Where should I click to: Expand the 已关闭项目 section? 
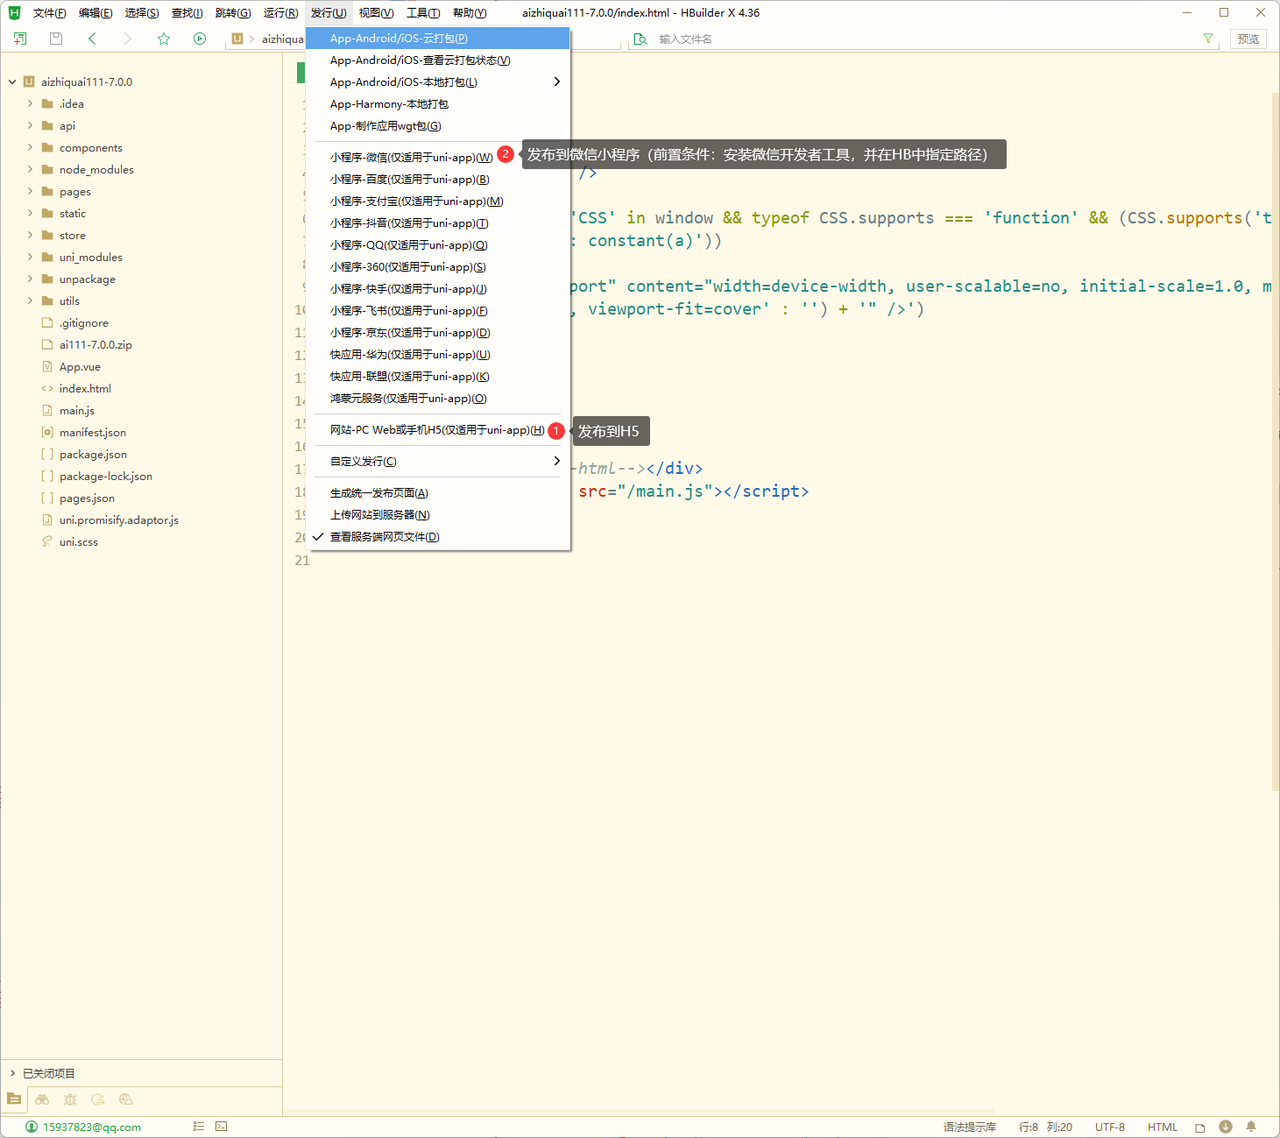click(x=12, y=1073)
